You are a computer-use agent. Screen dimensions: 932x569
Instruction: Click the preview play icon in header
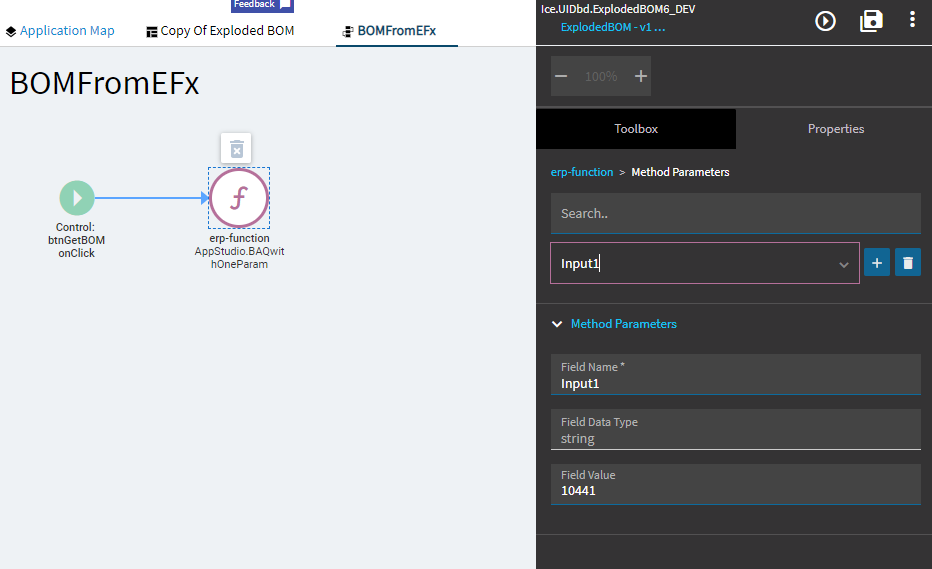[825, 21]
